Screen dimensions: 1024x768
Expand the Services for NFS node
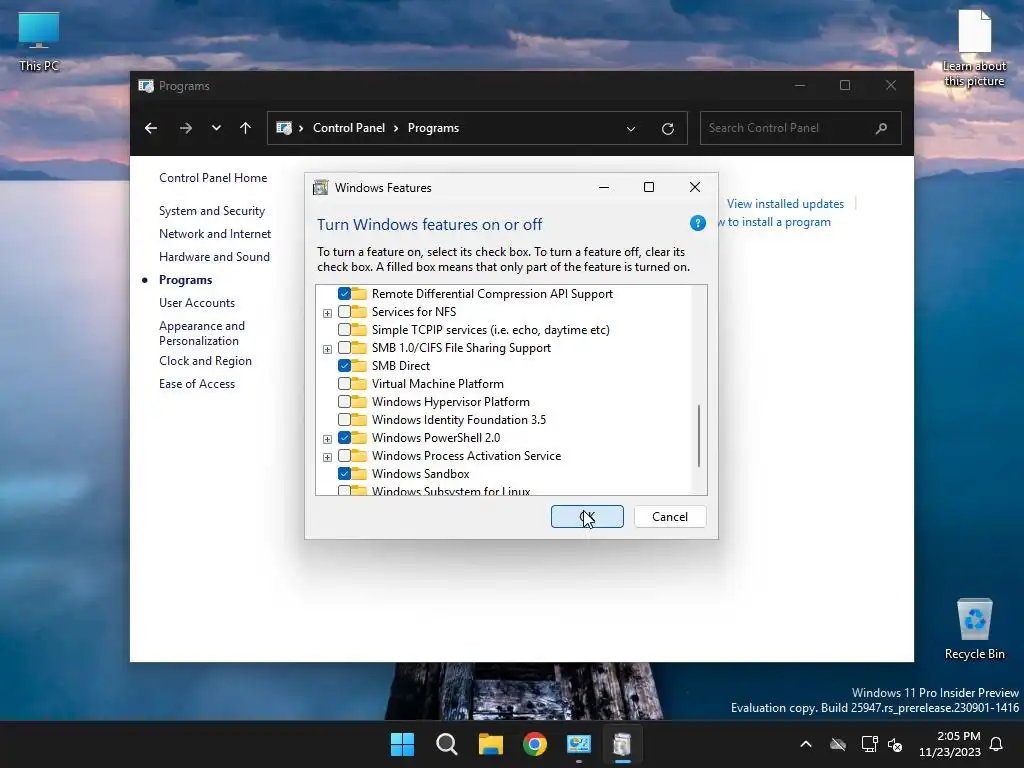click(x=327, y=313)
